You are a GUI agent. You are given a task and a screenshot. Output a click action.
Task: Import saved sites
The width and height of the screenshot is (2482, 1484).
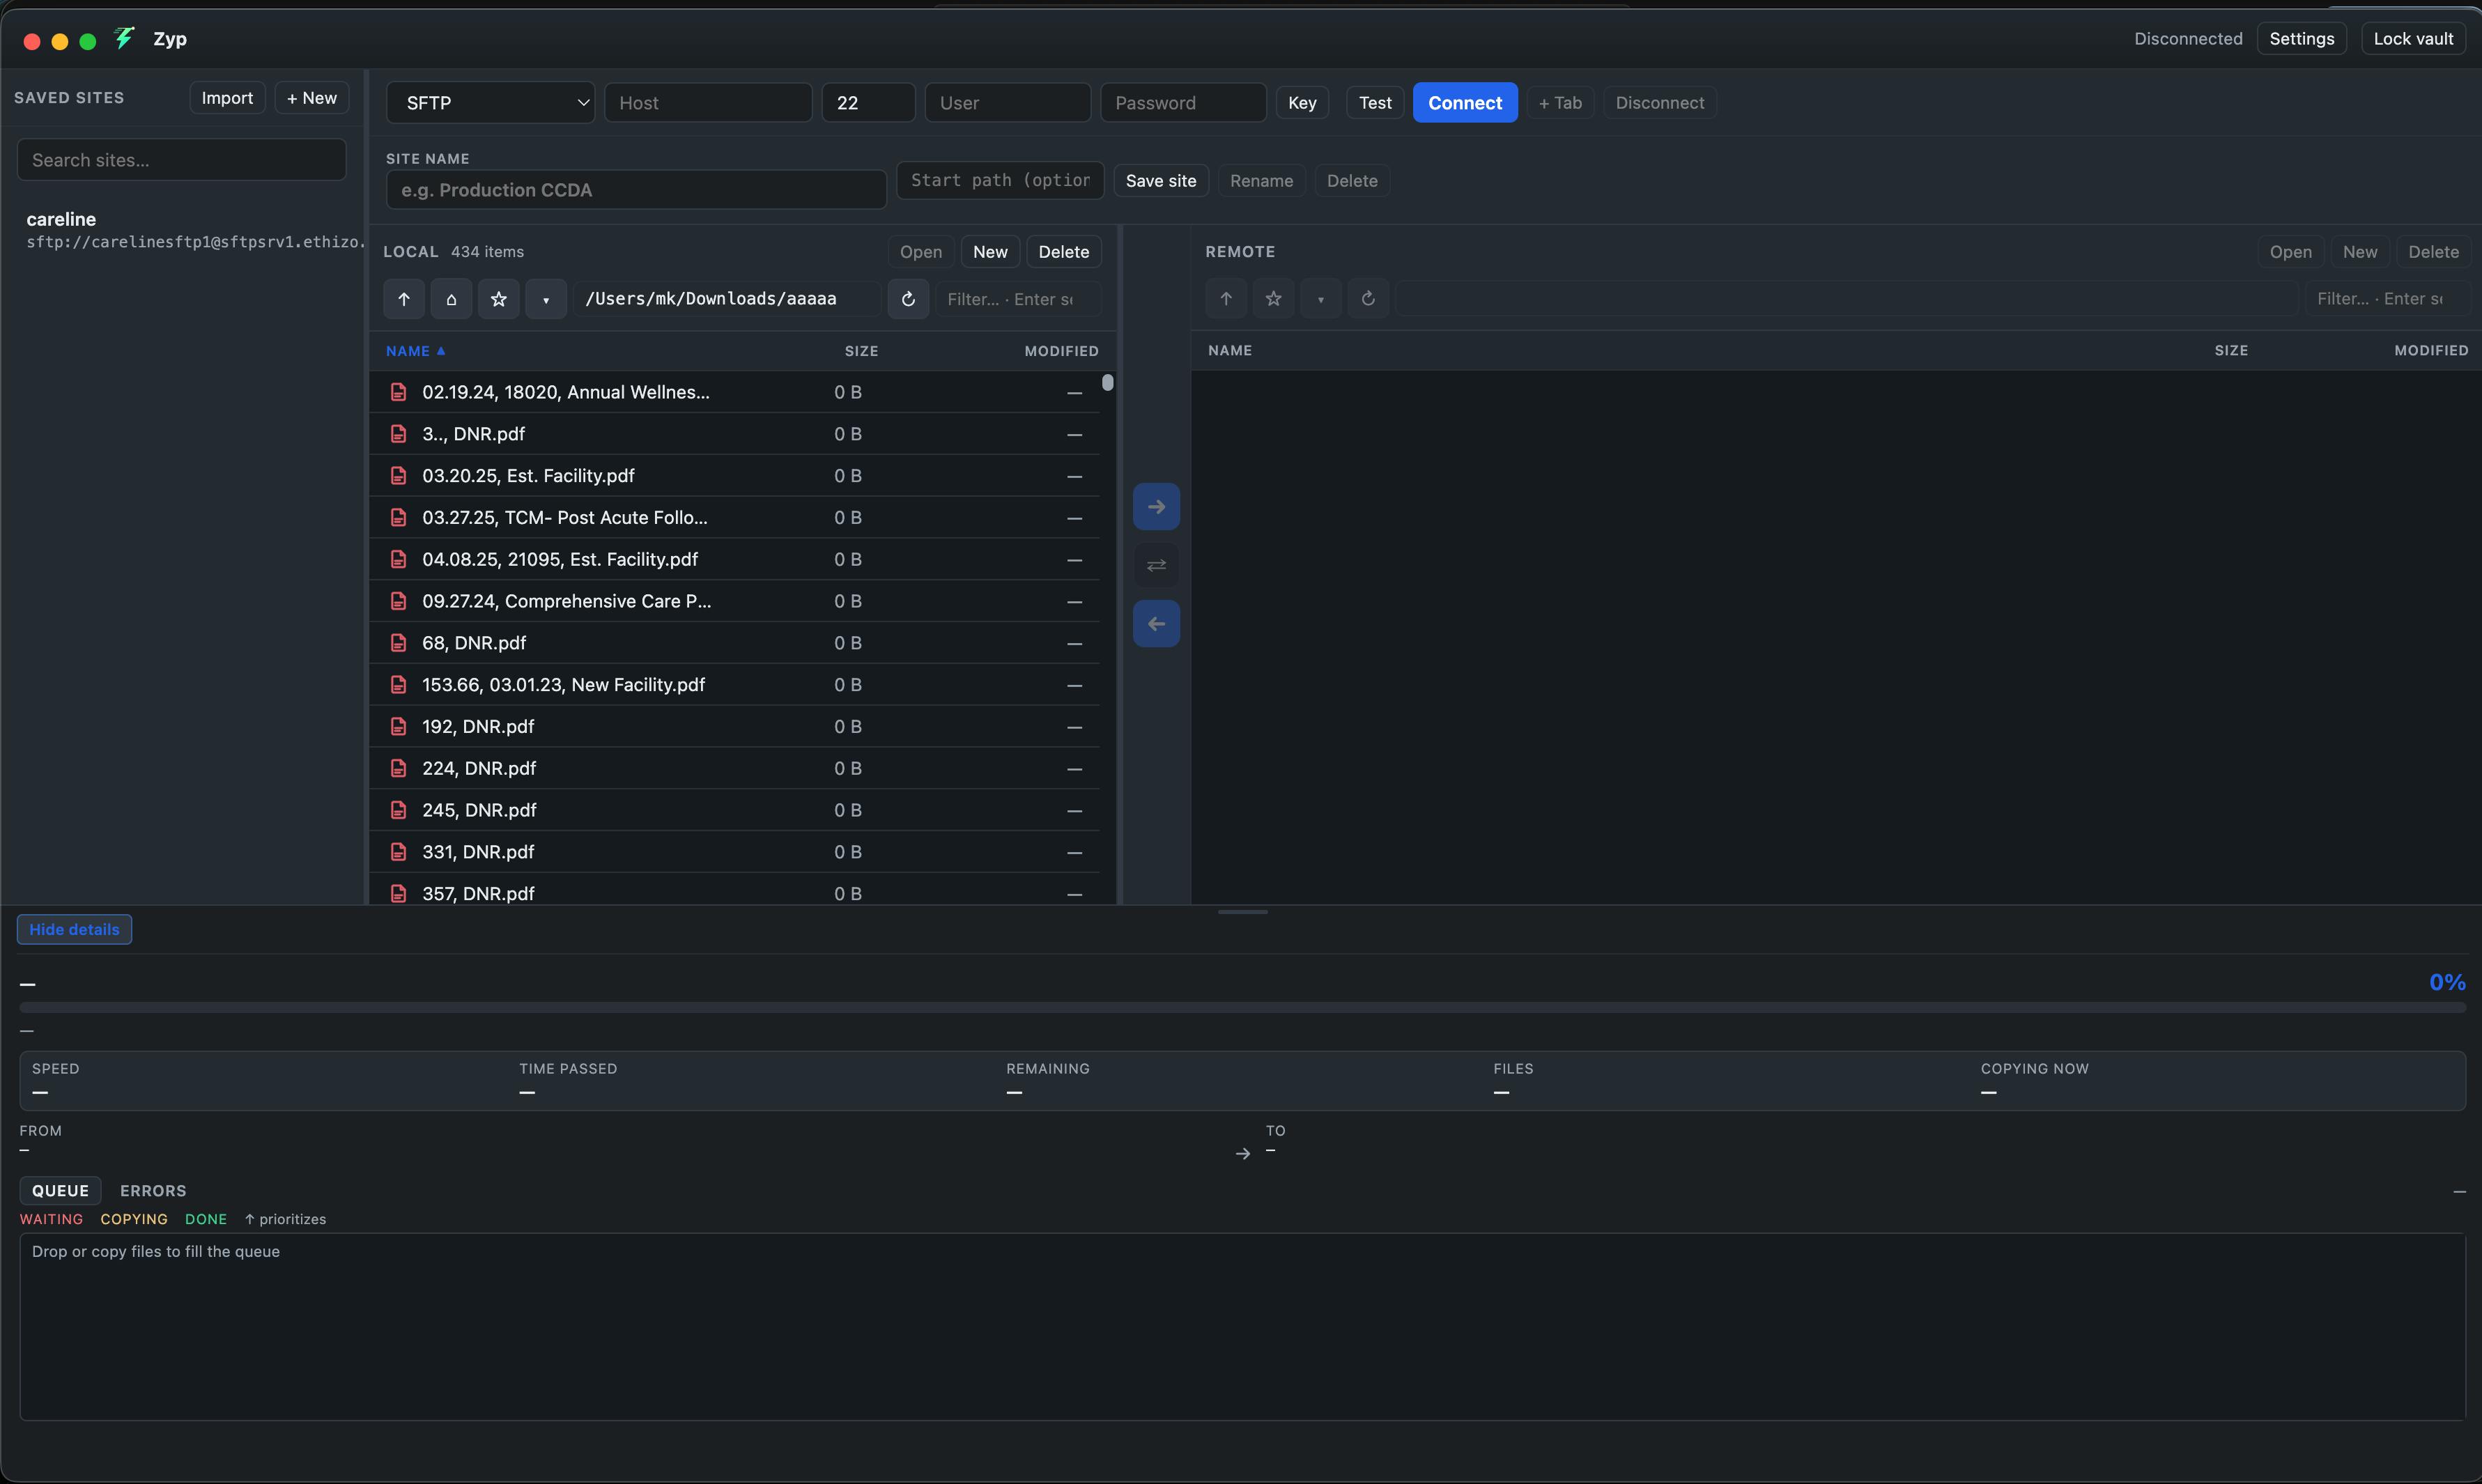tap(227, 98)
